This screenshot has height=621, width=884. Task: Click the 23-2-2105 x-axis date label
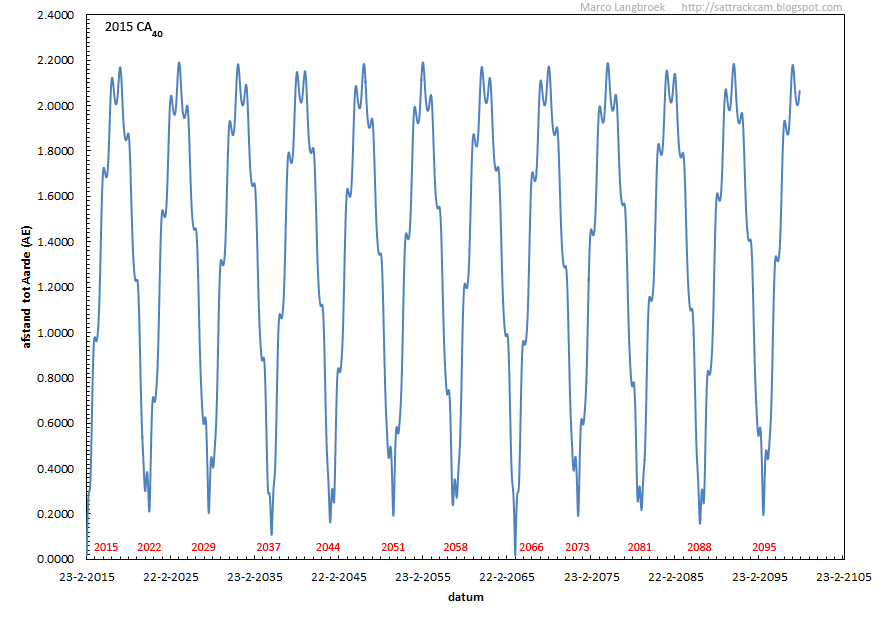click(x=847, y=577)
